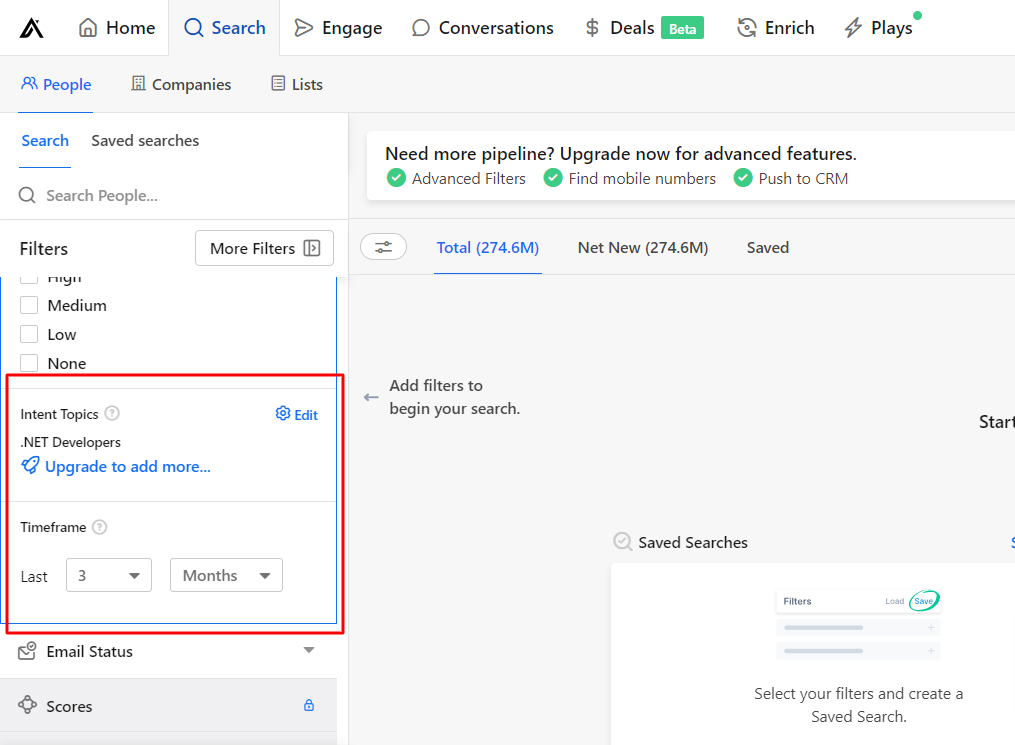The image size is (1015, 745).
Task: Edit the Intent Topics settings
Action: [296, 413]
